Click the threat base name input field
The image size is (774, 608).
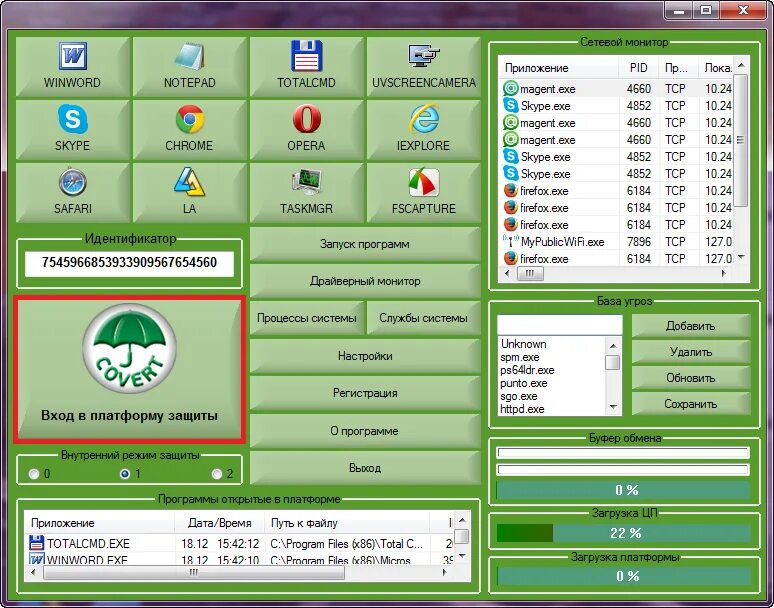coord(560,325)
